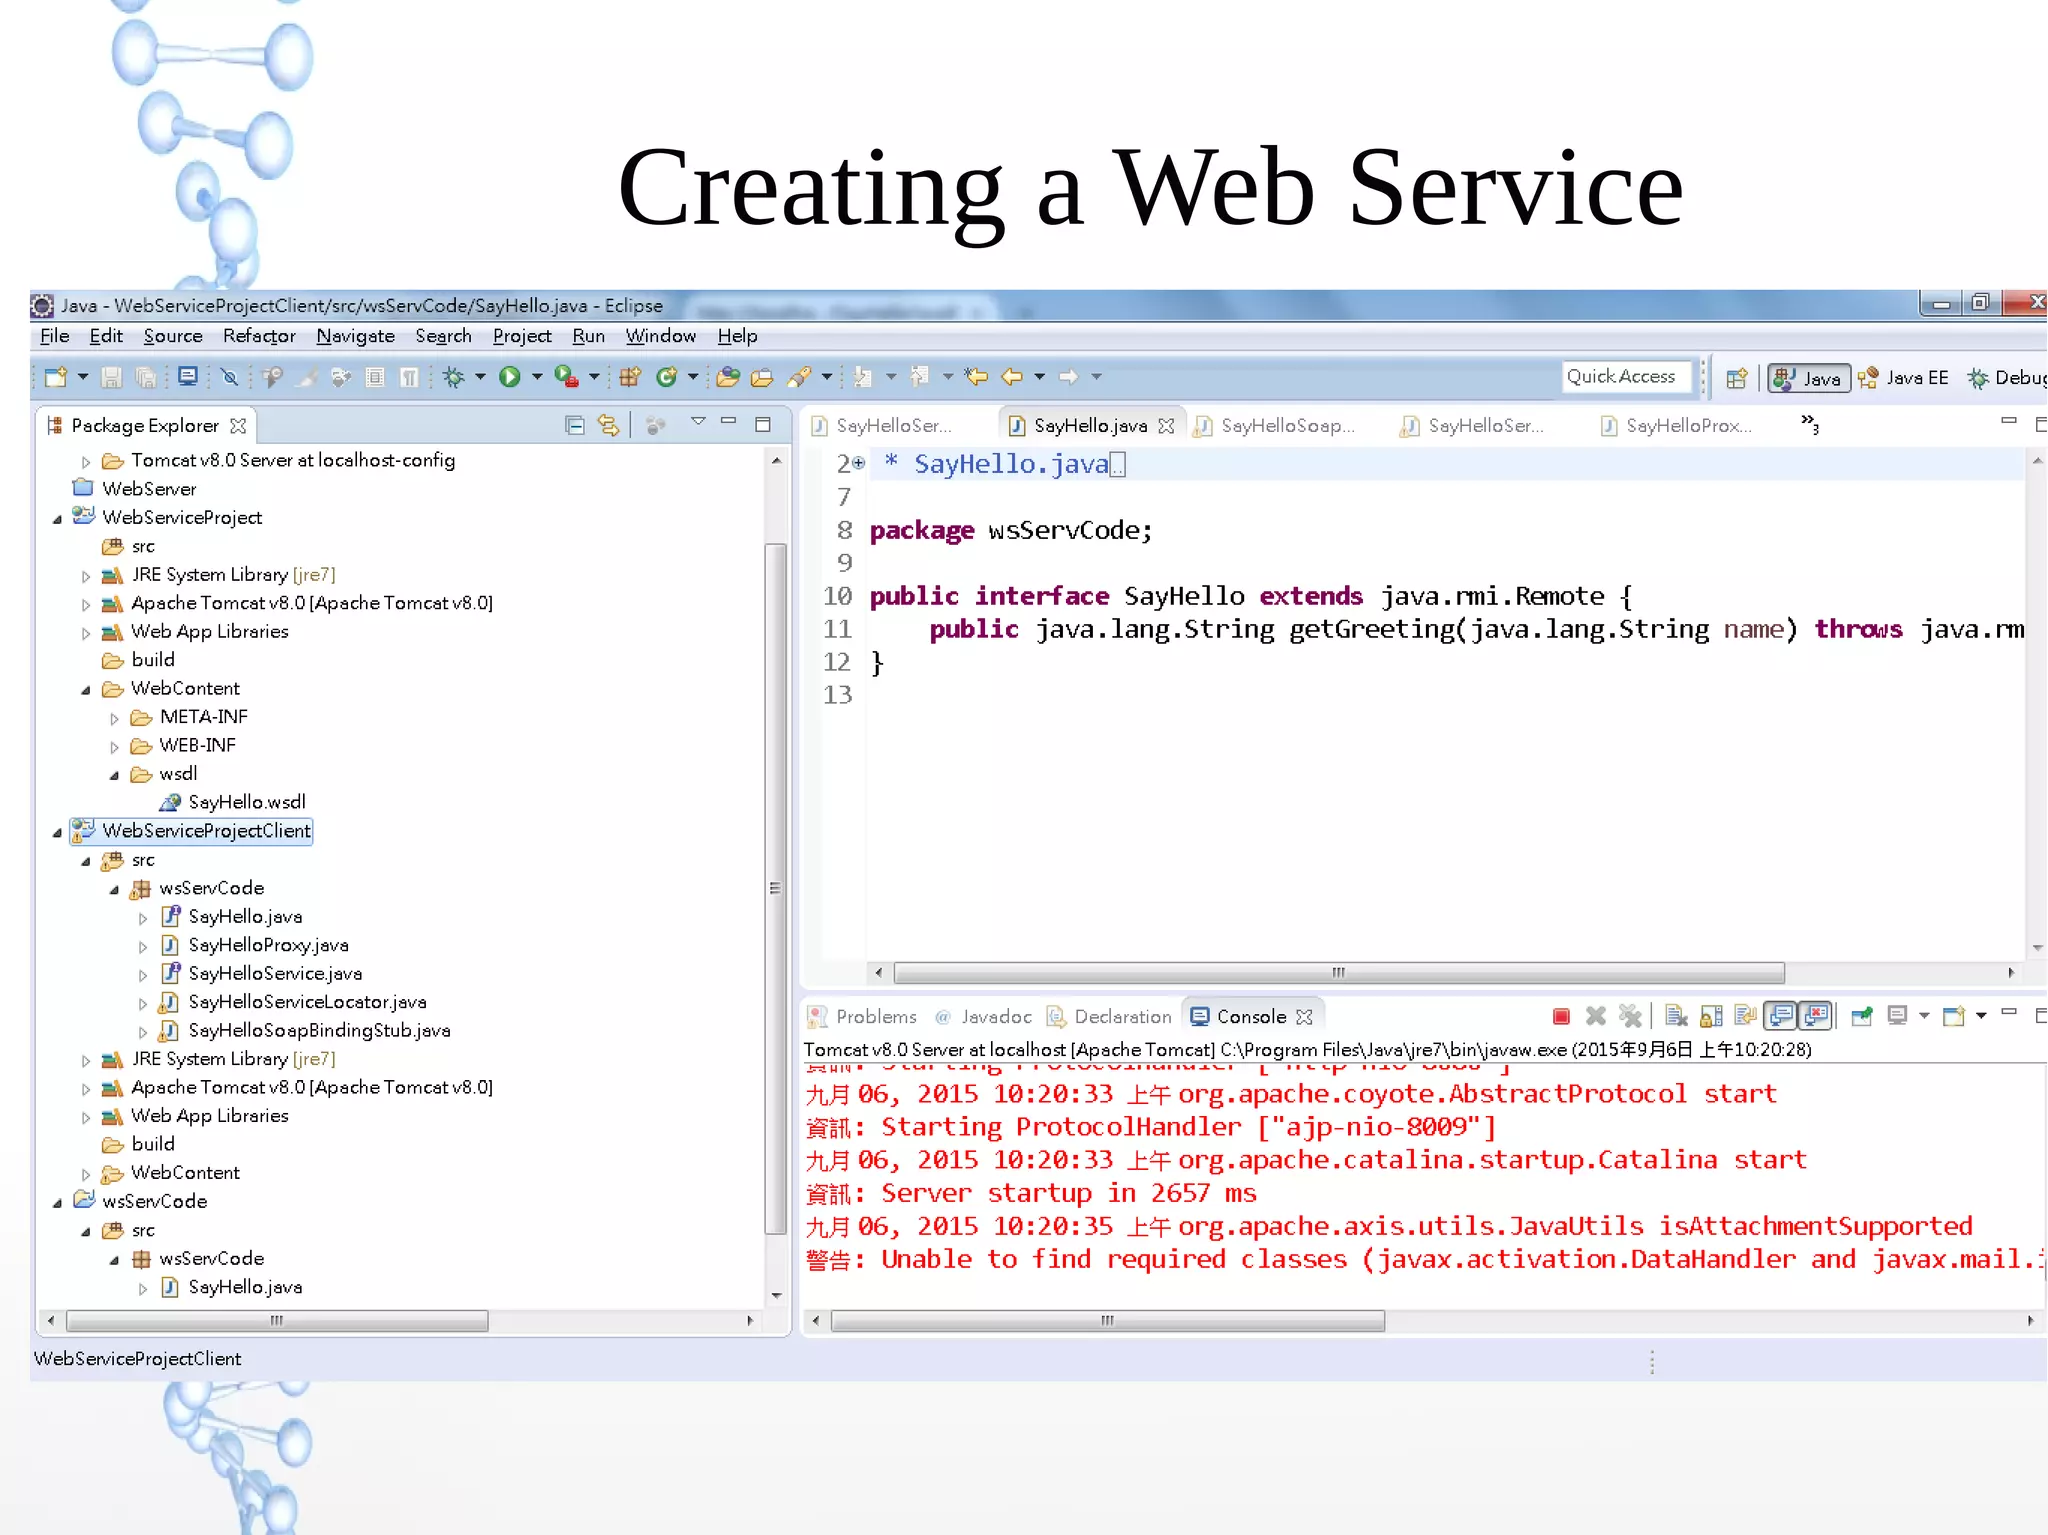Image resolution: width=2048 pixels, height=1535 pixels.
Task: Click the Debug bug icon in toolbar
Action: [x=454, y=377]
